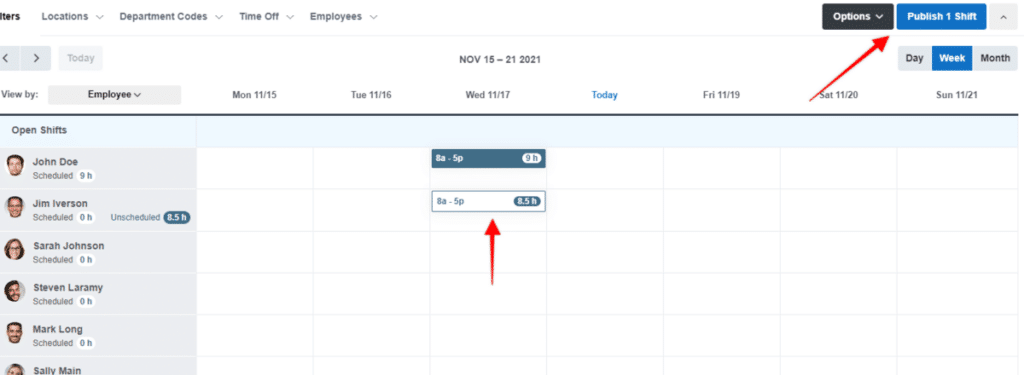1024x375 pixels.
Task: Click Sarah Johnson's avatar photo
Action: point(15,249)
